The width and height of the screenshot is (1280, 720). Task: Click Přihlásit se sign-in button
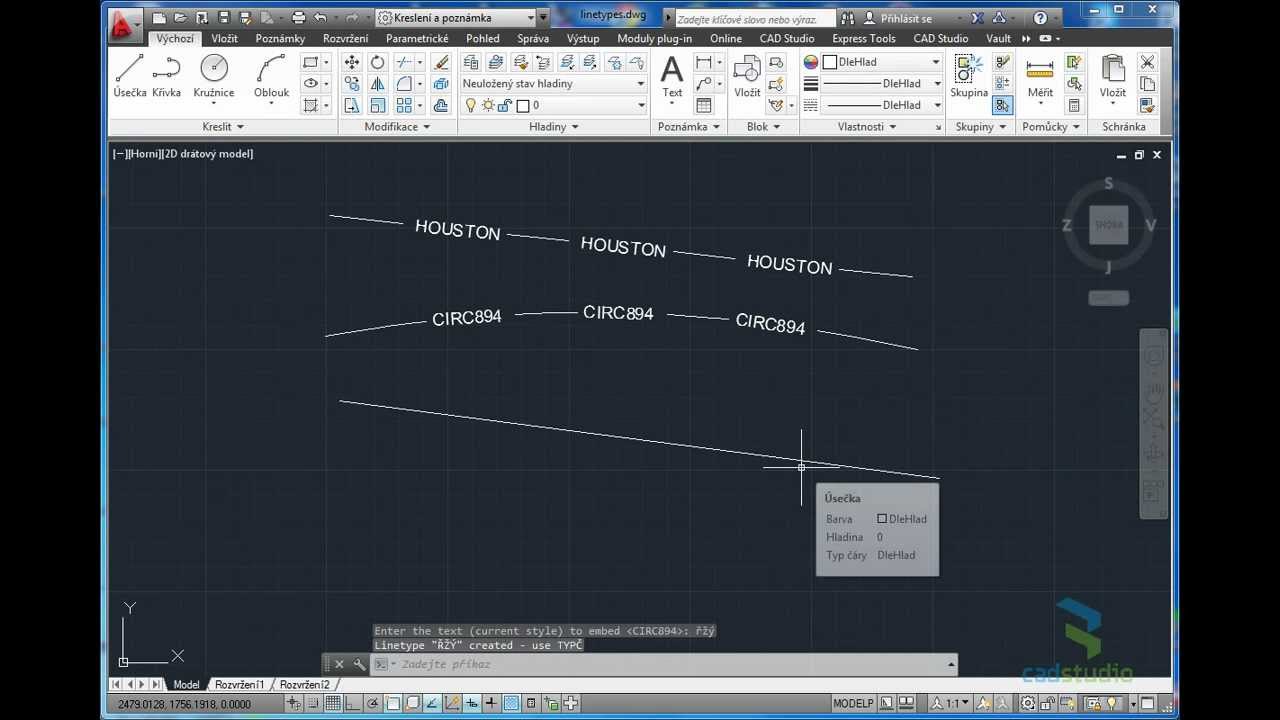point(898,18)
